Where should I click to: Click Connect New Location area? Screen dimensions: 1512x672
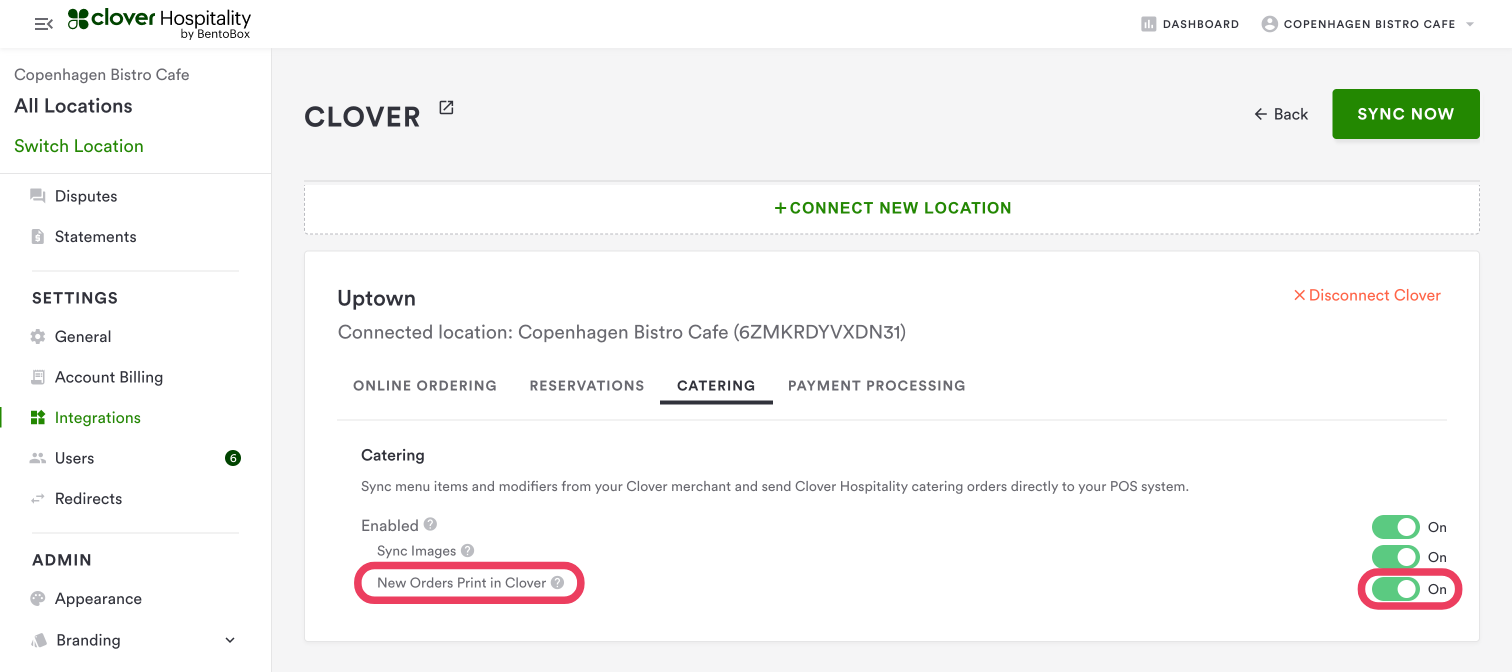tap(892, 208)
